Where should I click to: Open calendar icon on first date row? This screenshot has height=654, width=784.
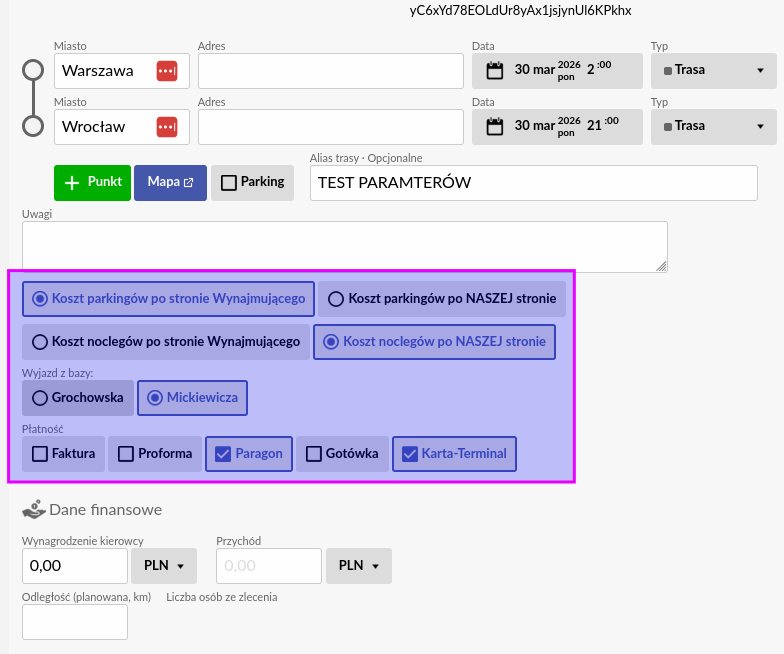coord(494,70)
